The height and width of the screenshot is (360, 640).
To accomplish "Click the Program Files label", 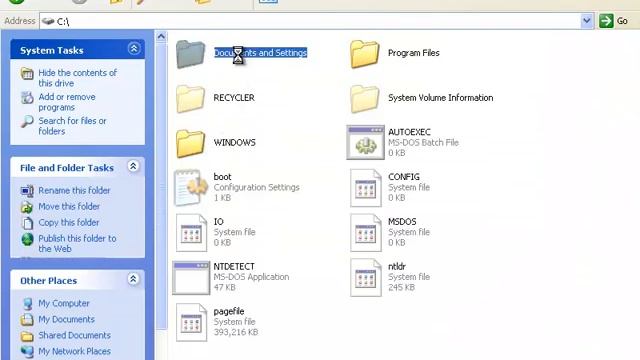I will pos(413,53).
